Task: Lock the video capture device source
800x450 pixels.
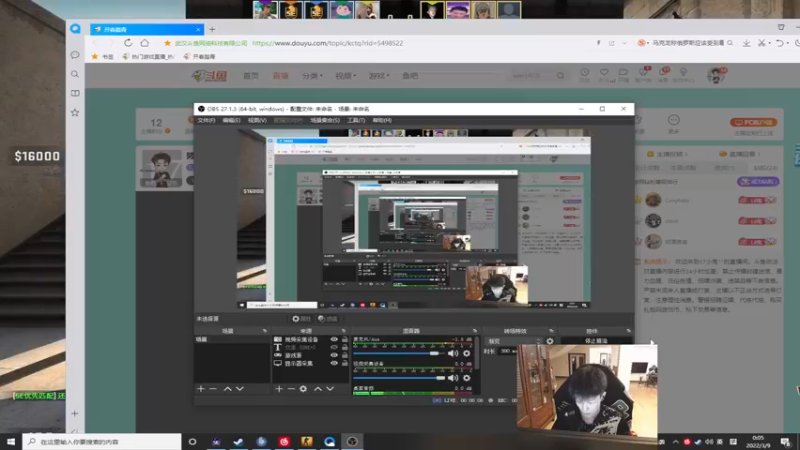Action: point(345,339)
